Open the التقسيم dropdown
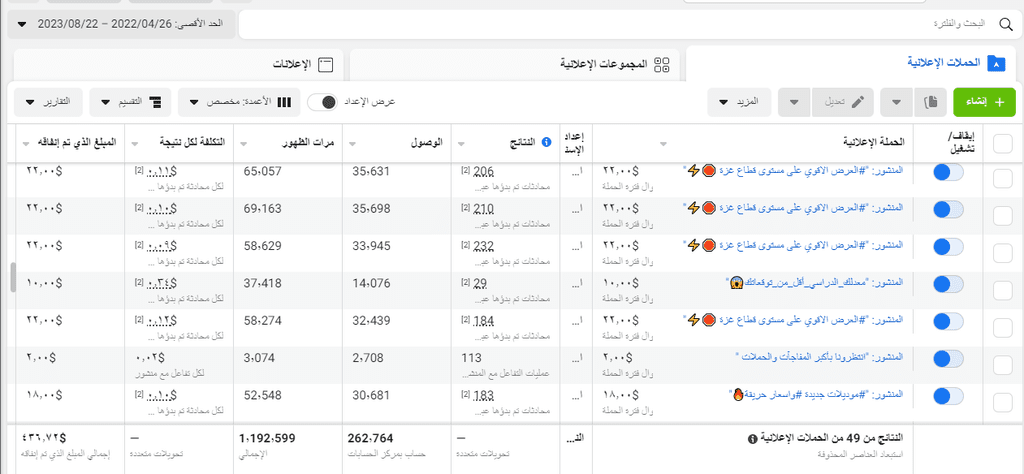This screenshot has width=1024, height=474. tap(130, 102)
